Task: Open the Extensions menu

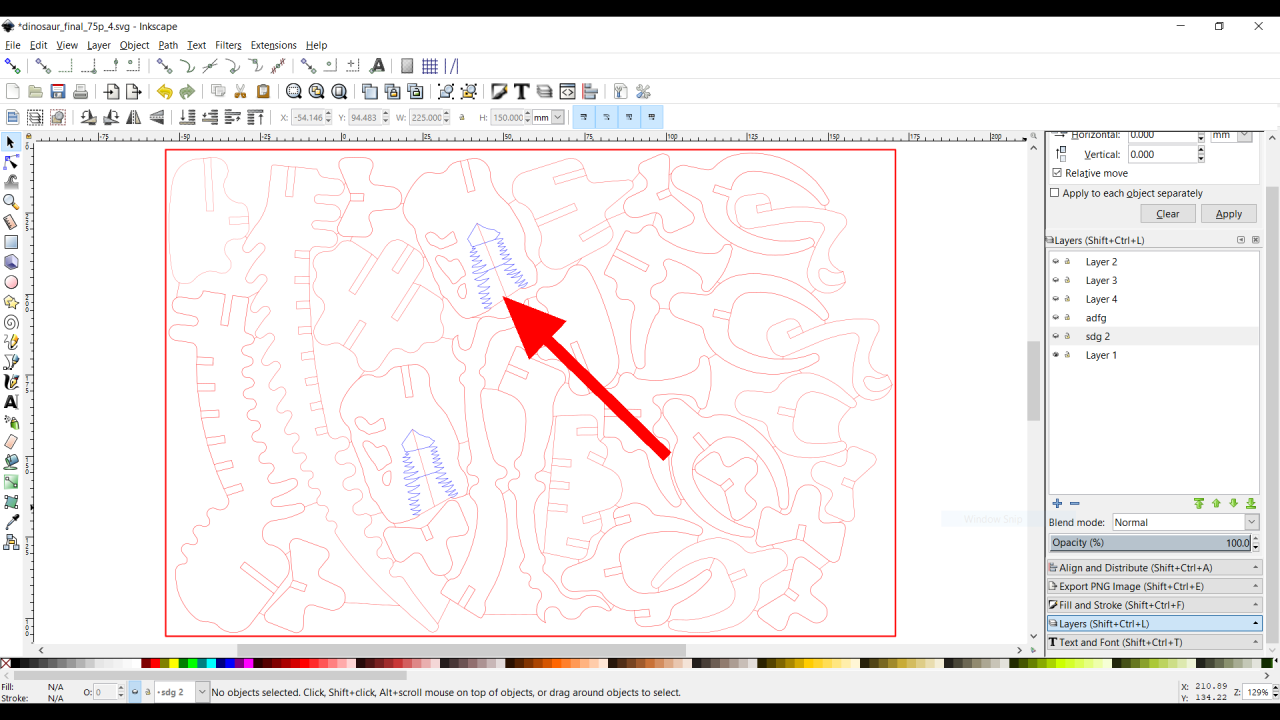Action: tap(273, 45)
